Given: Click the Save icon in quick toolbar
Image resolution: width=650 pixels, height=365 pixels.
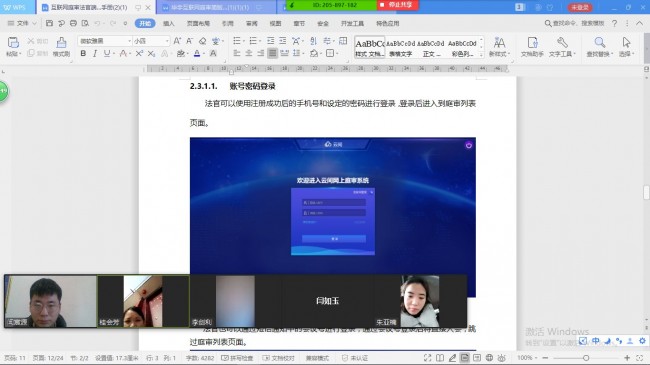Looking at the screenshot, I should click(x=49, y=23).
